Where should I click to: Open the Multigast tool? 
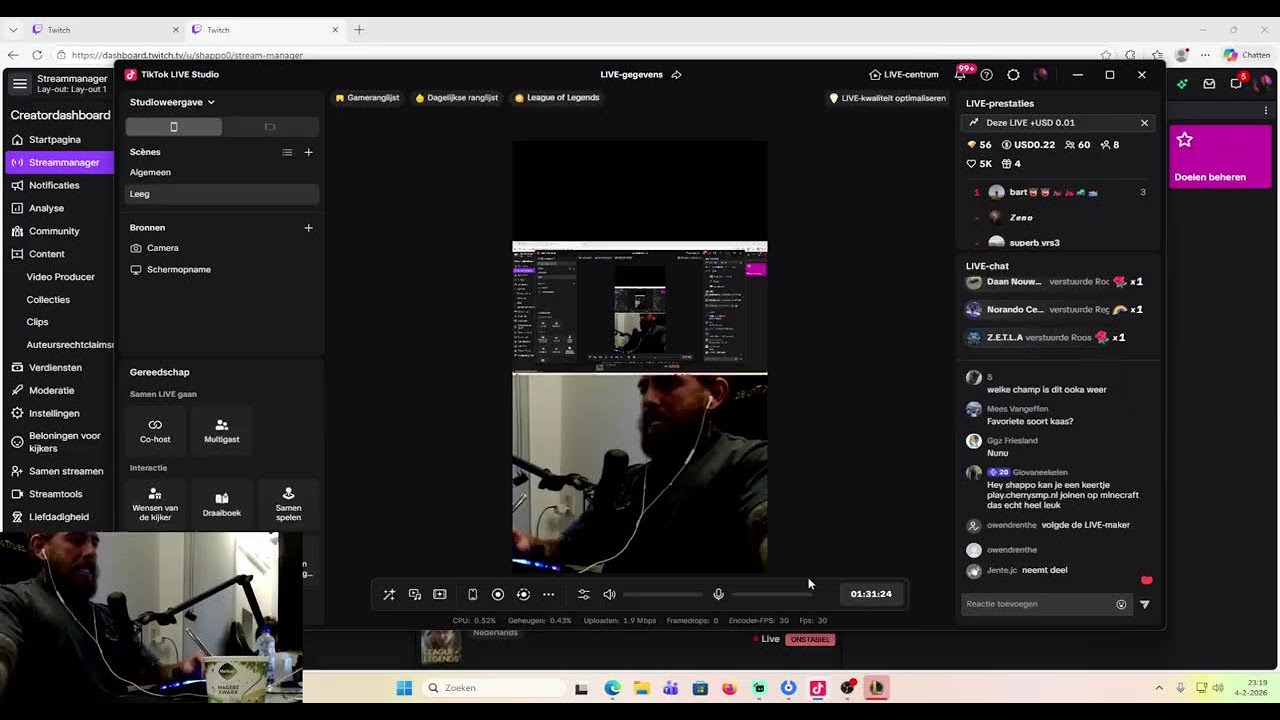[x=222, y=430]
